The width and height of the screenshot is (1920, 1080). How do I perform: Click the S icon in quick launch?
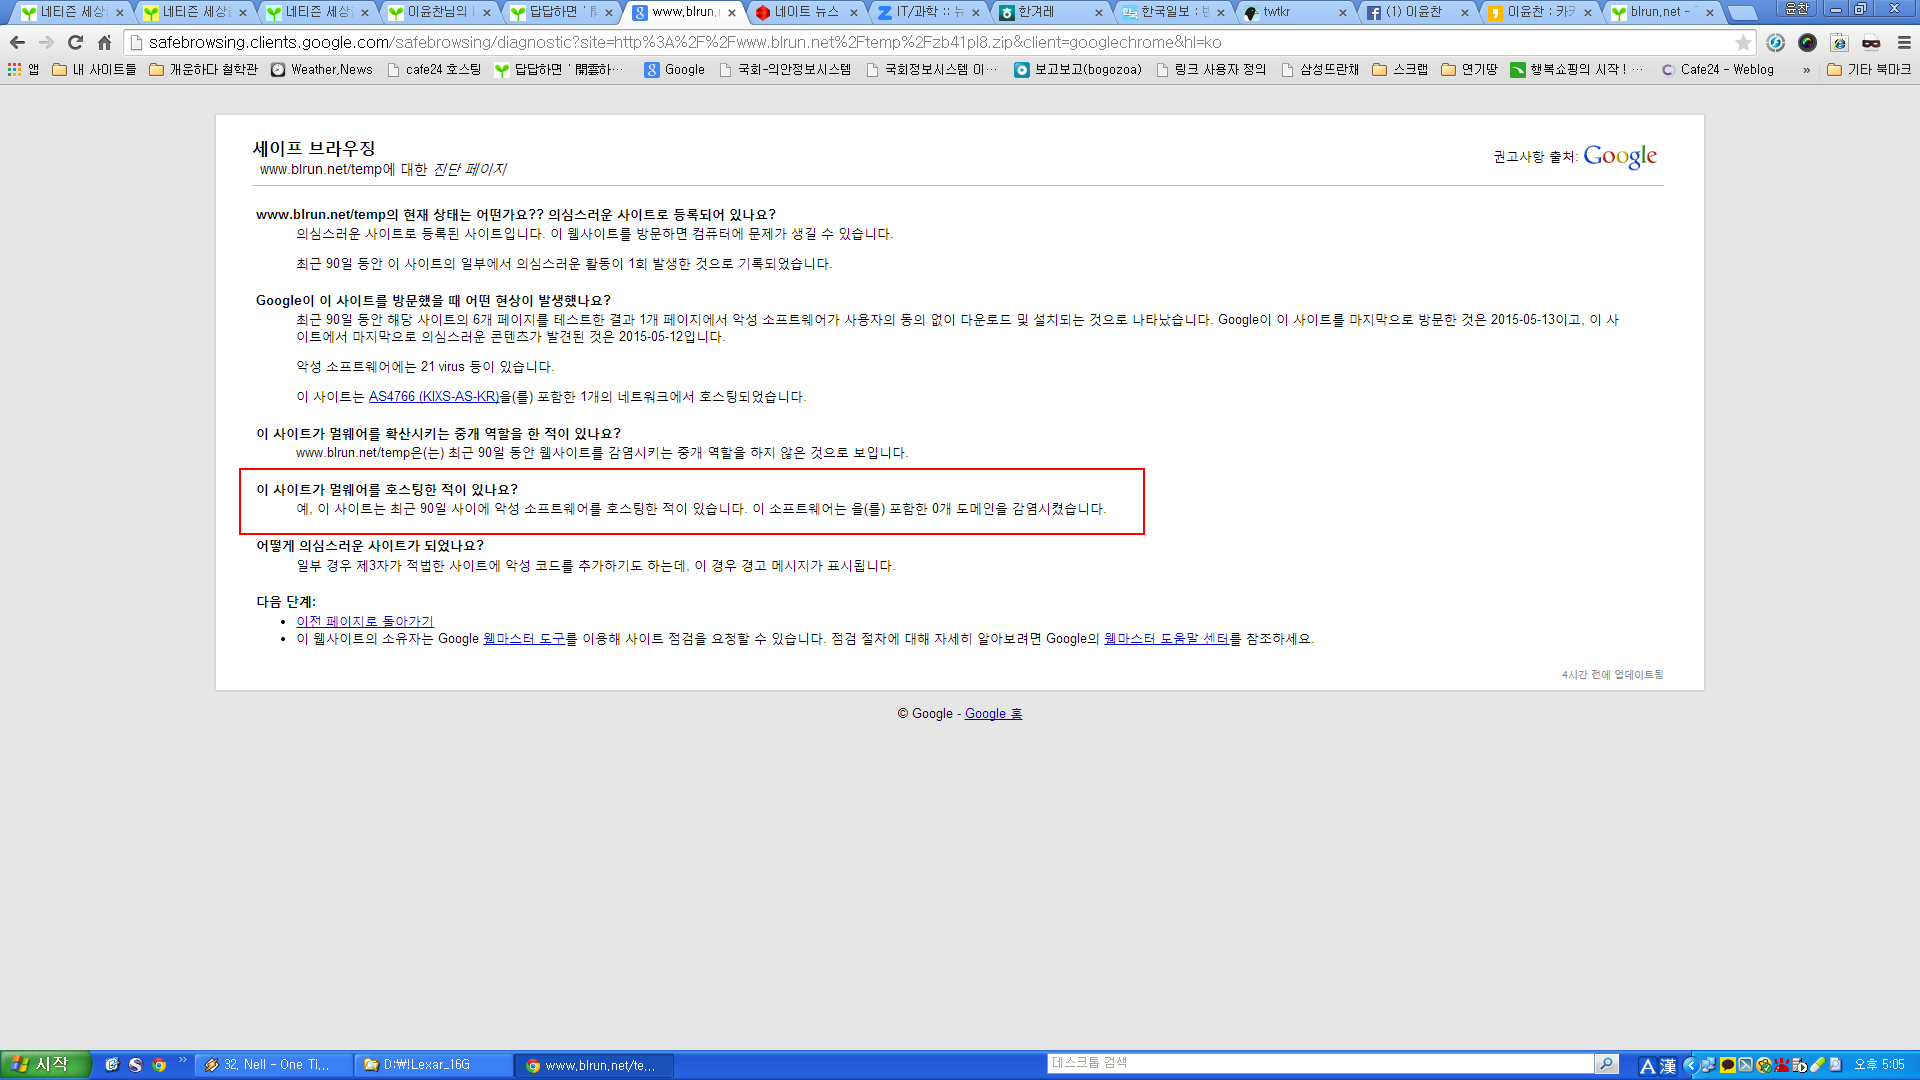pyautogui.click(x=135, y=1065)
